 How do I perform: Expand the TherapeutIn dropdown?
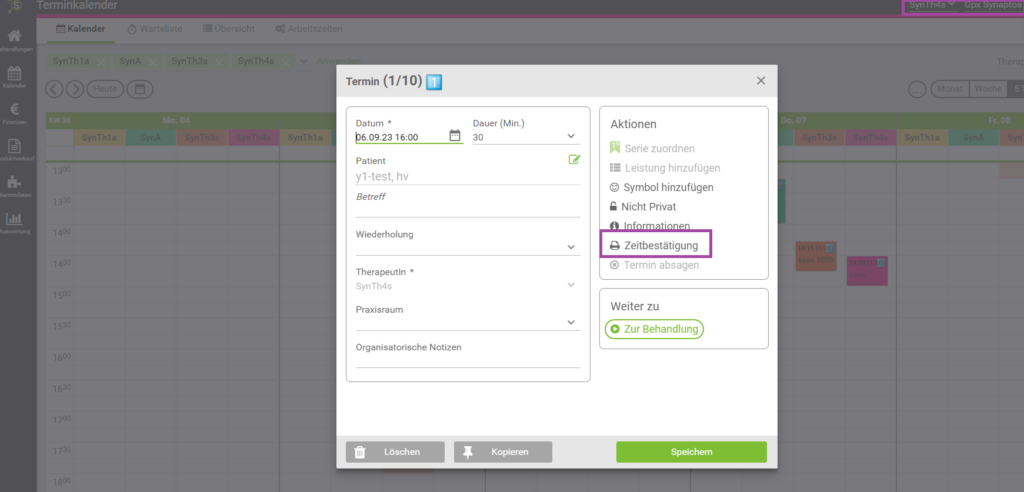coord(571,285)
